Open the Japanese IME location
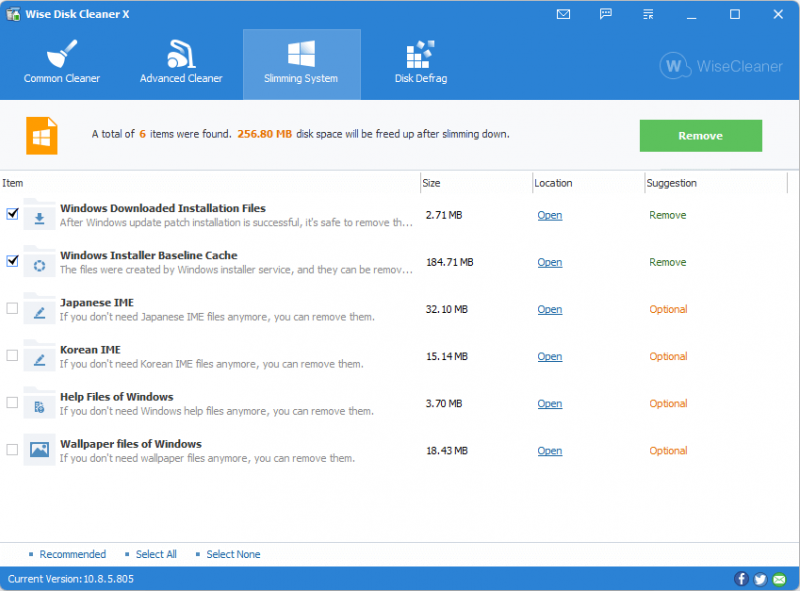This screenshot has height=591, width=800. [549, 309]
